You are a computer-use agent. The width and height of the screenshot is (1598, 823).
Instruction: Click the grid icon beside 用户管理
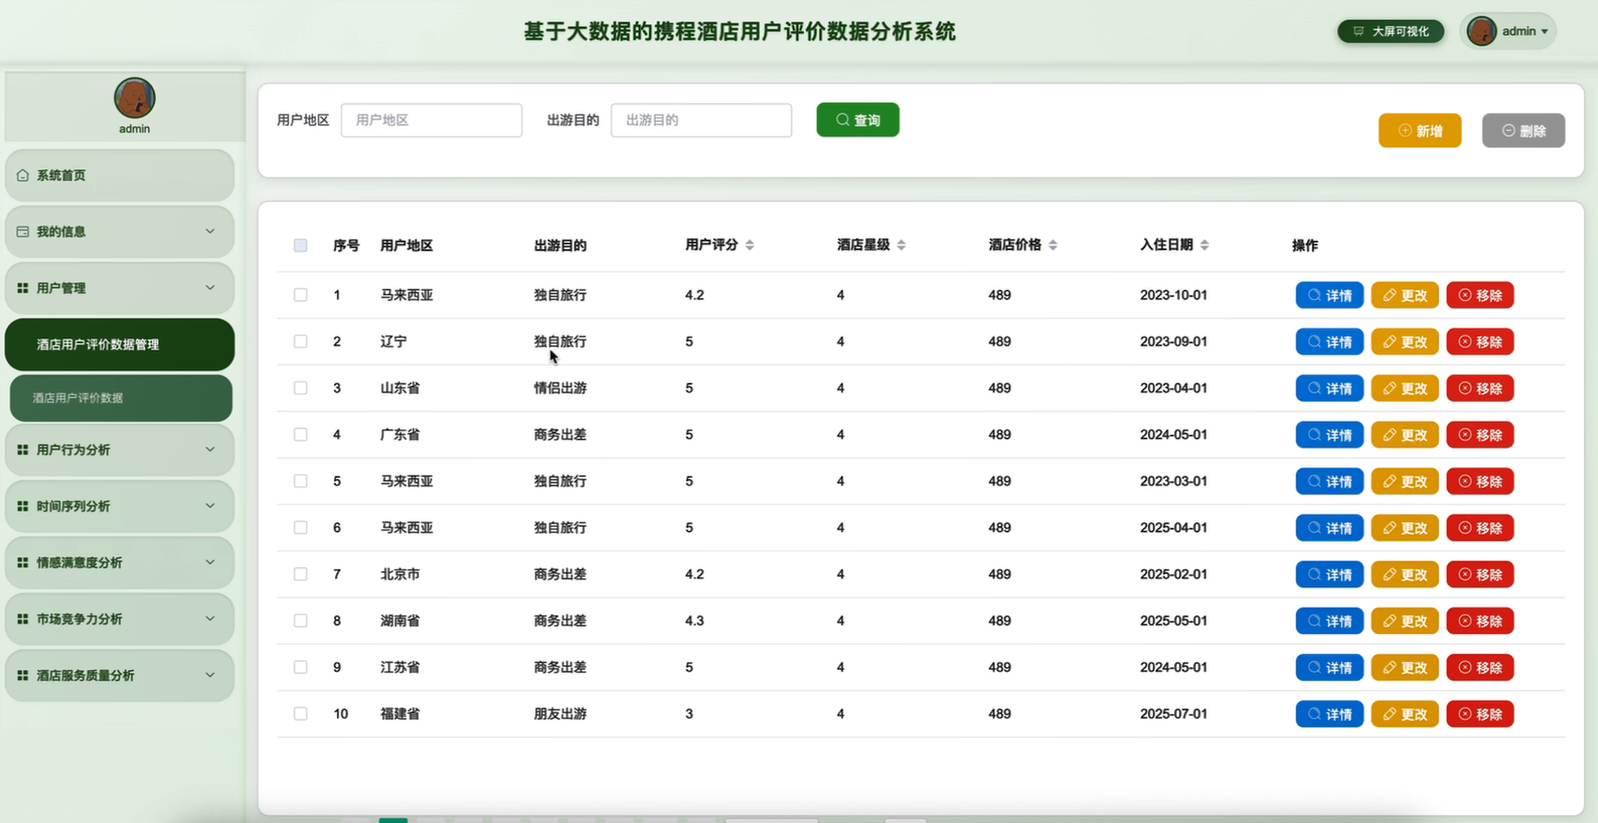coord(23,288)
